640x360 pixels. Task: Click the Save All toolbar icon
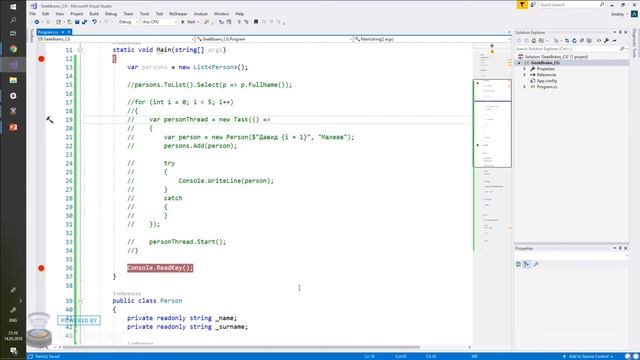point(84,22)
